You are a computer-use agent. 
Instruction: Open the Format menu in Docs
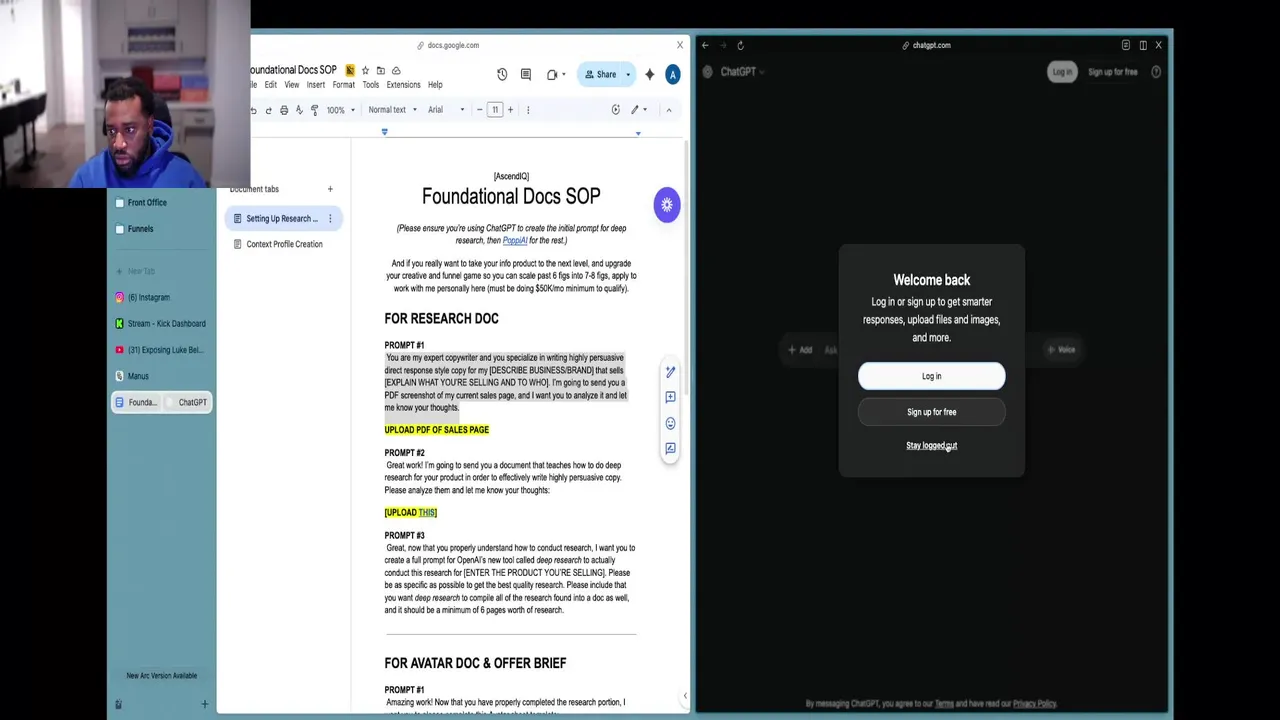(x=344, y=85)
